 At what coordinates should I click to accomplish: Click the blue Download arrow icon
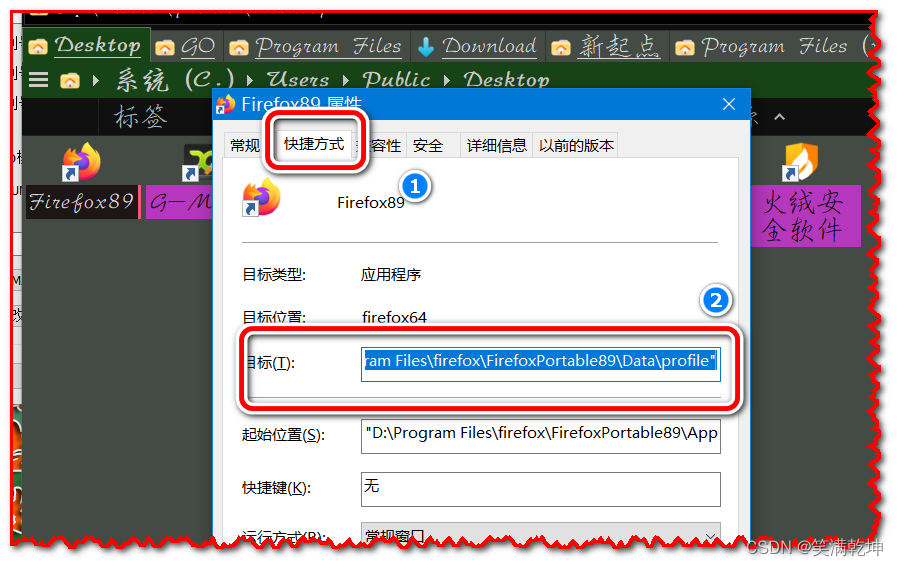[x=426, y=47]
